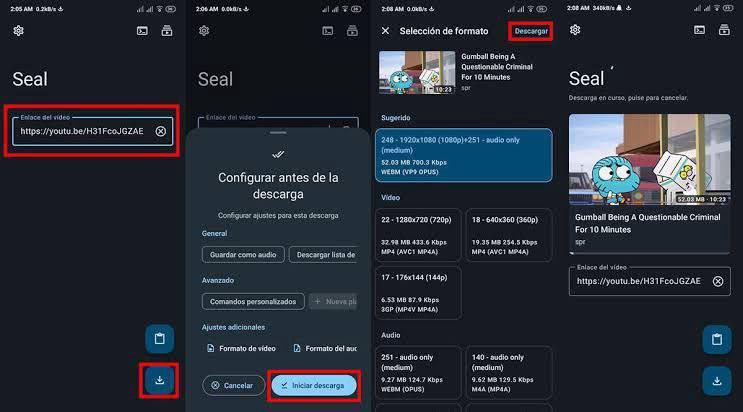The height and width of the screenshot is (412, 743).
Task: Click the Cancelar button
Action: point(233,385)
